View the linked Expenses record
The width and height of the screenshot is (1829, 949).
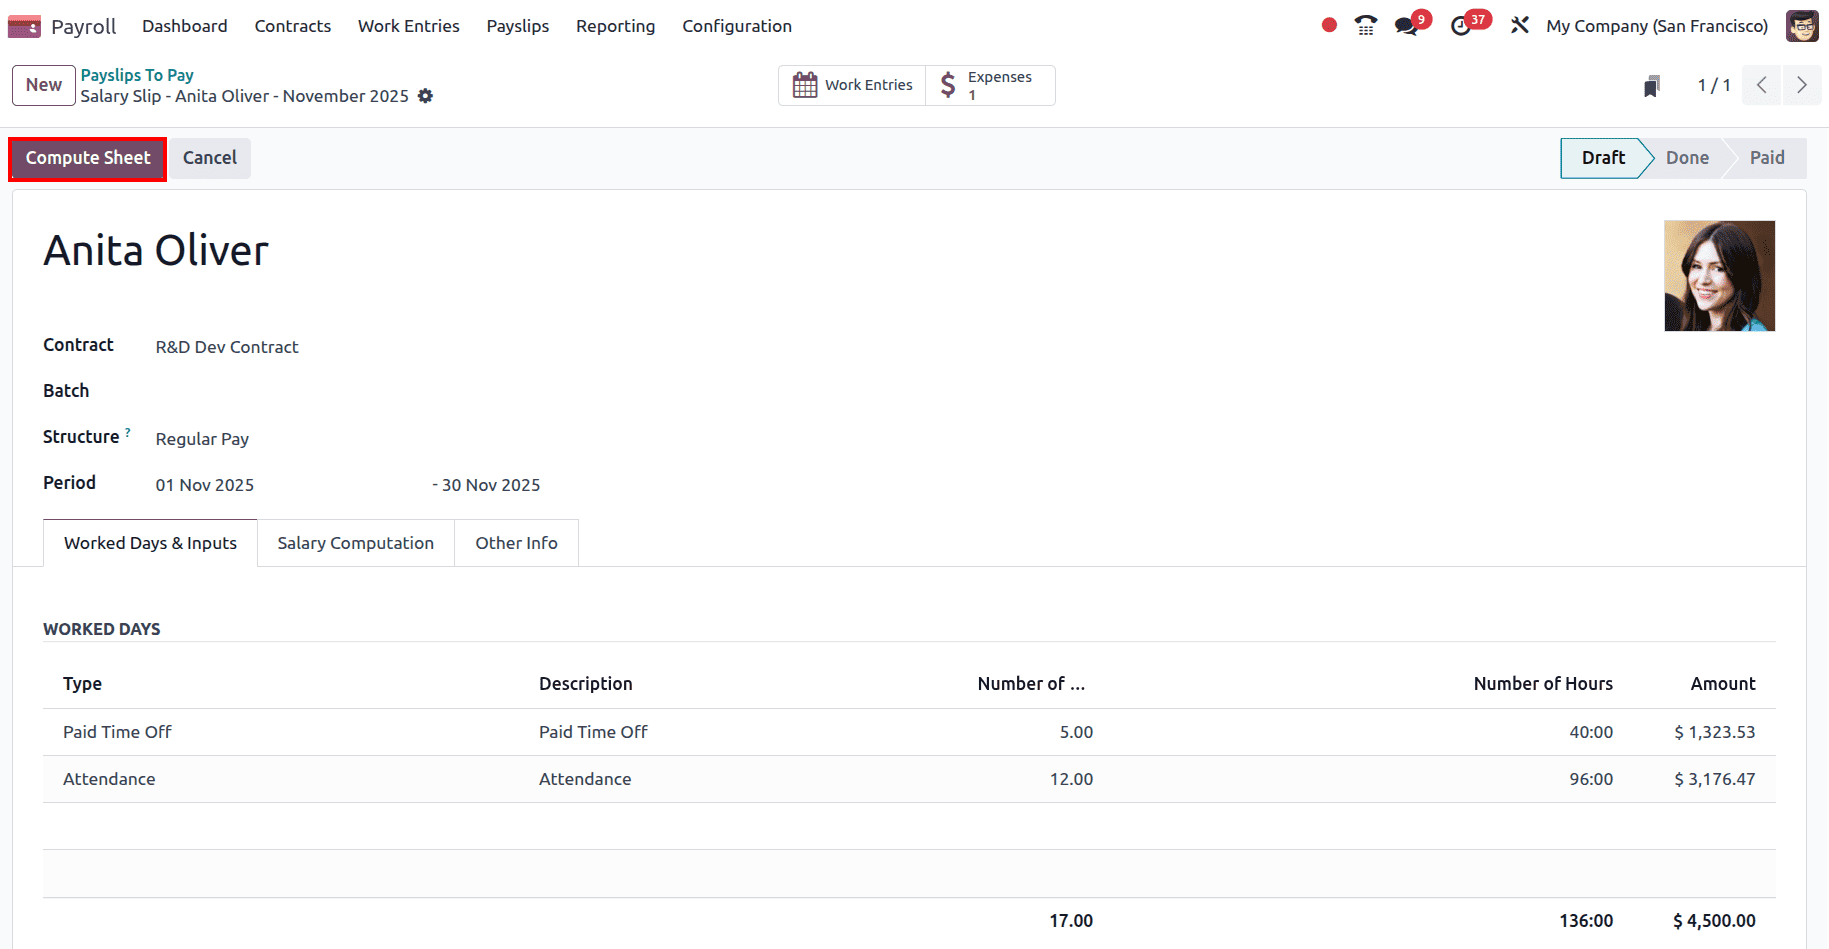989,85
